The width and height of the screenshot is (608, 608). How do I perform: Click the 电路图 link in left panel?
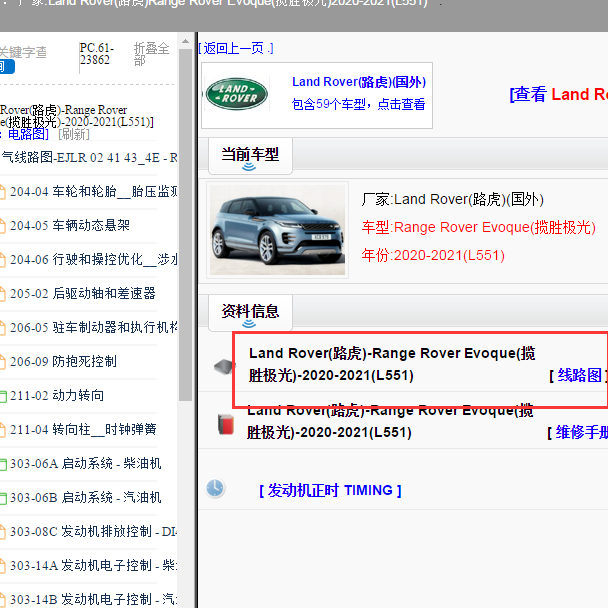coord(28,135)
